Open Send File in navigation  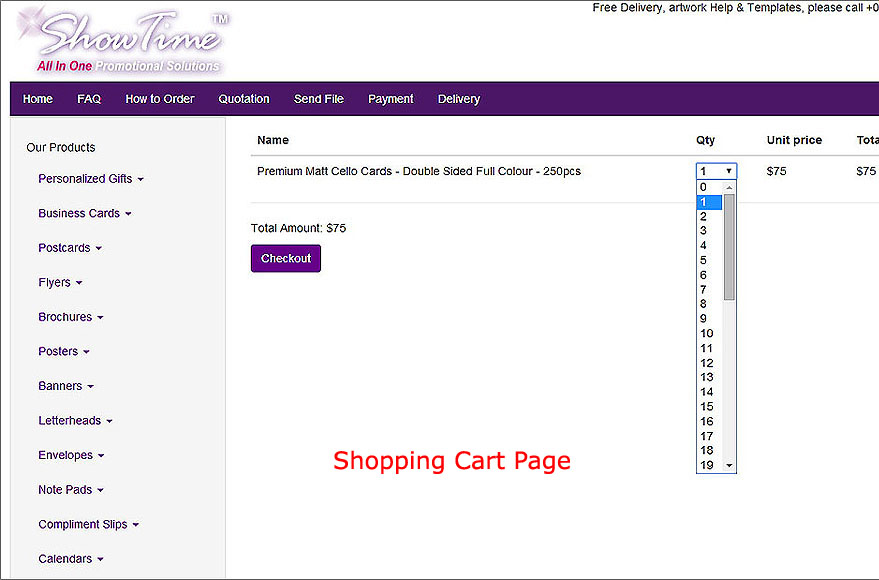[319, 99]
